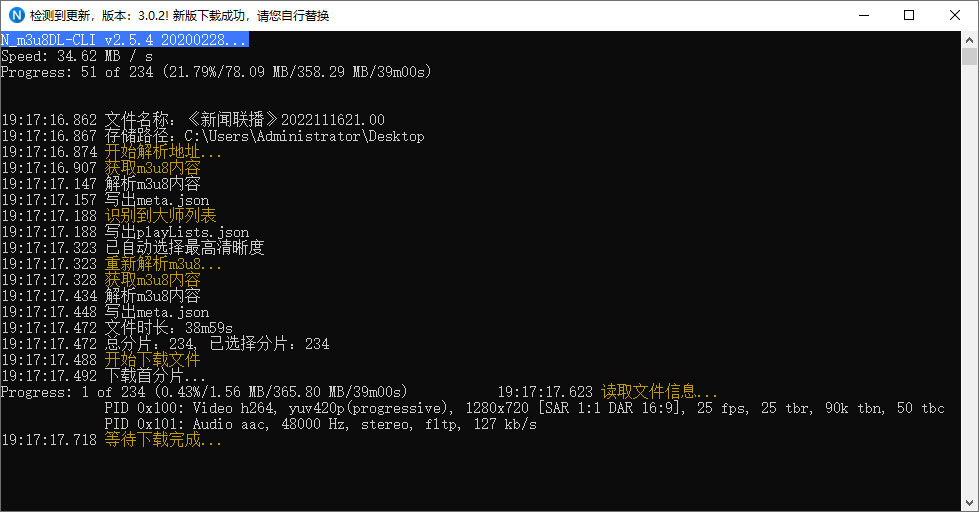This screenshot has width=979, height=512.
Task: Minimize the N_m3u8DL-CLI console window
Action: click(863, 15)
